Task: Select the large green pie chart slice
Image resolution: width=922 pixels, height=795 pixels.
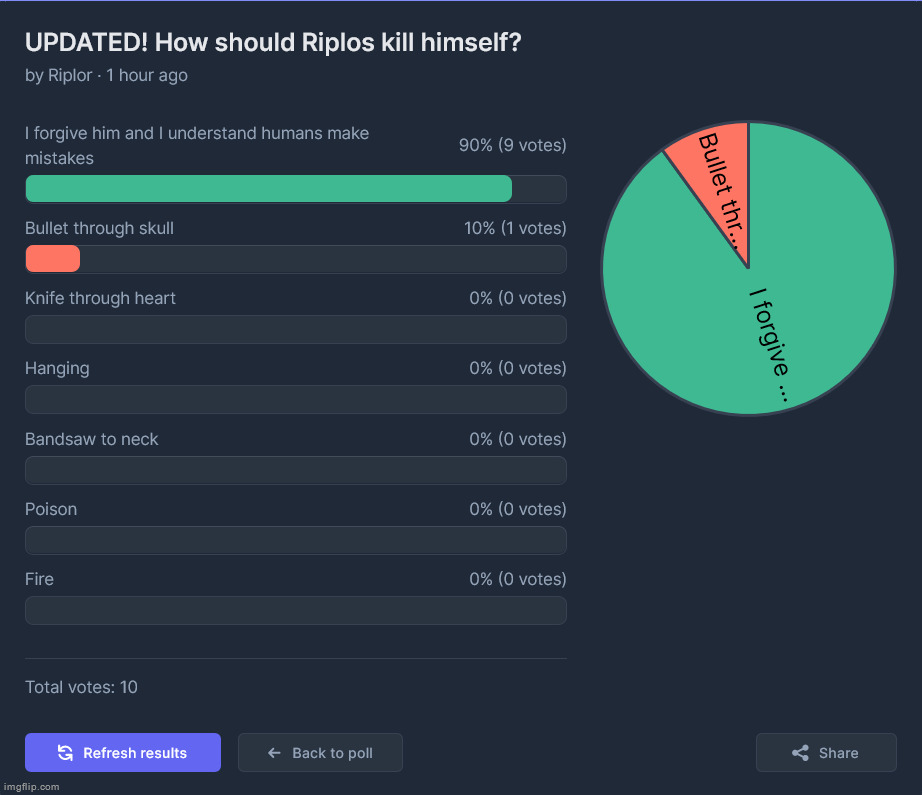Action: coord(790,300)
